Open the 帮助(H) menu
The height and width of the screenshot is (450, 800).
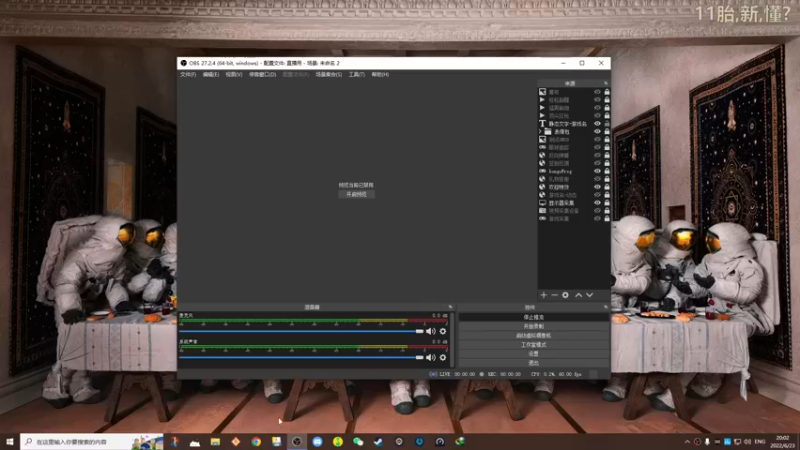pyautogui.click(x=380, y=74)
